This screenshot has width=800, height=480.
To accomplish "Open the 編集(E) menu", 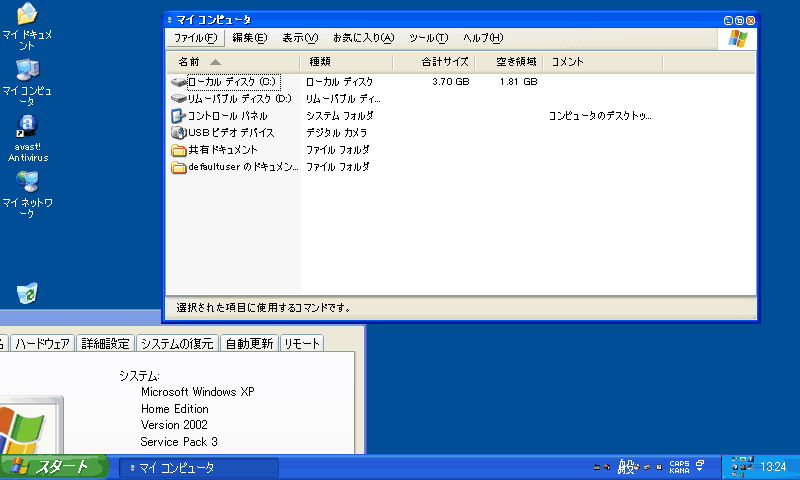I will (x=249, y=38).
